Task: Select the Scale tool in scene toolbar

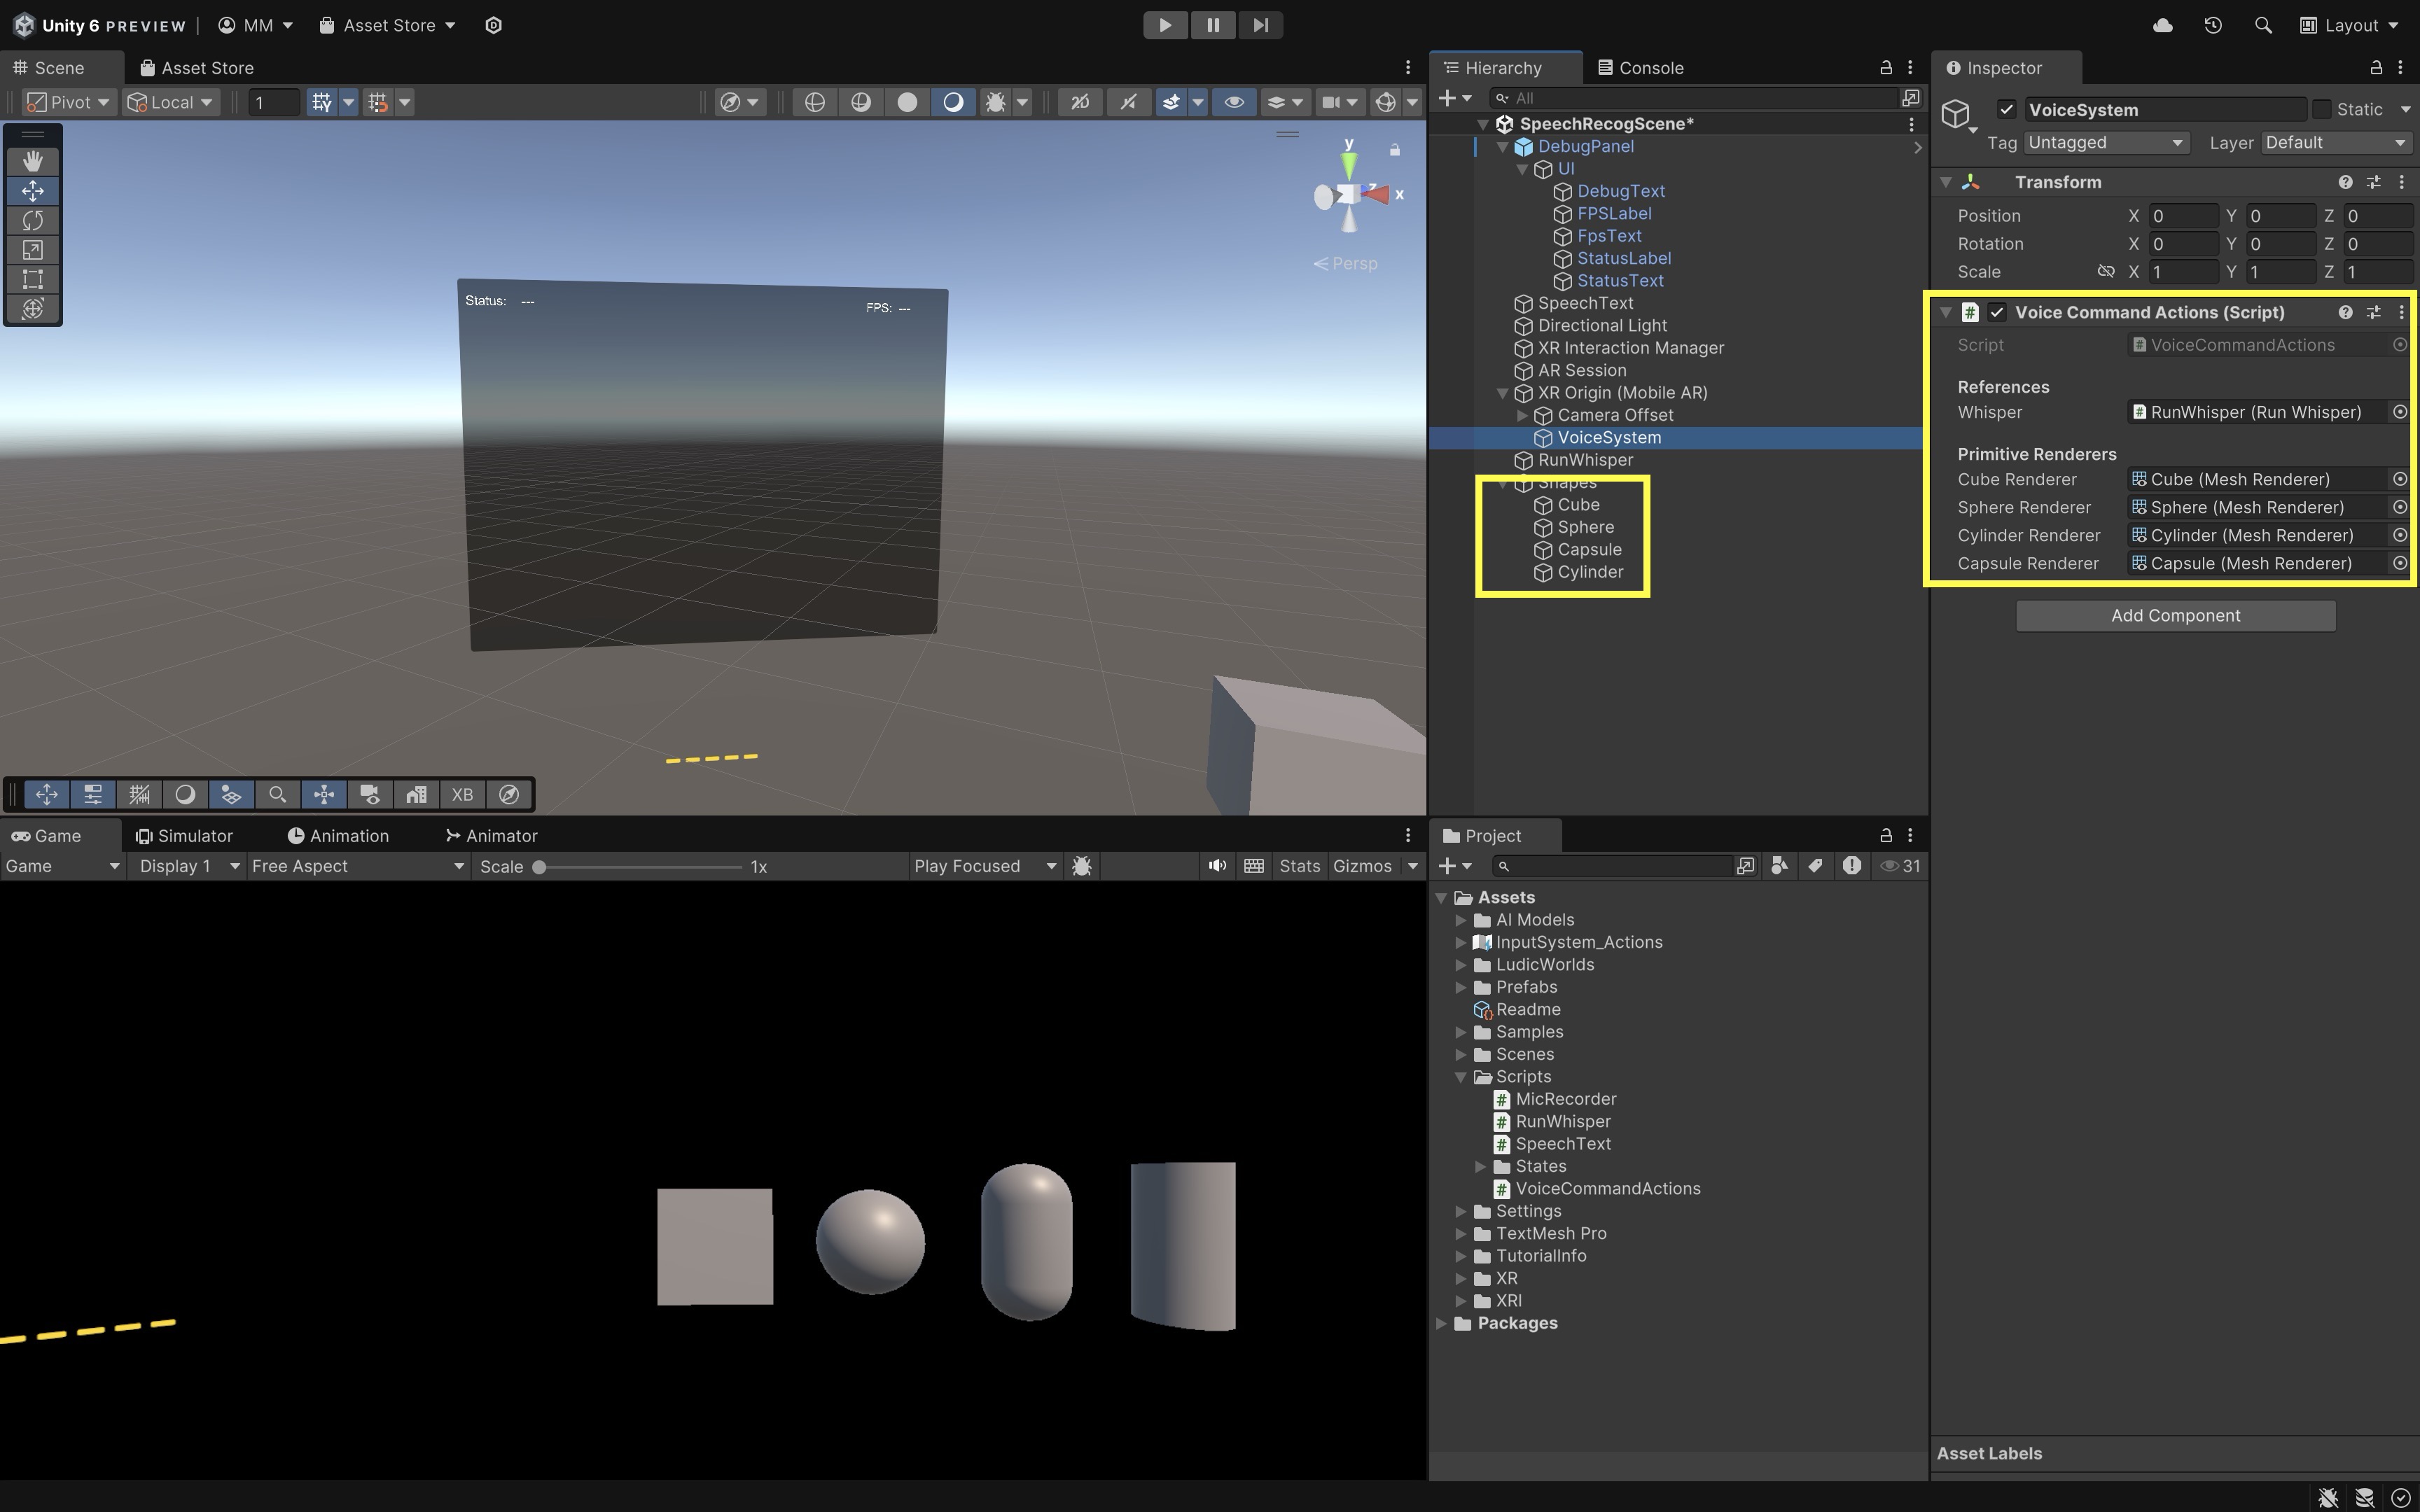Action: [33, 250]
